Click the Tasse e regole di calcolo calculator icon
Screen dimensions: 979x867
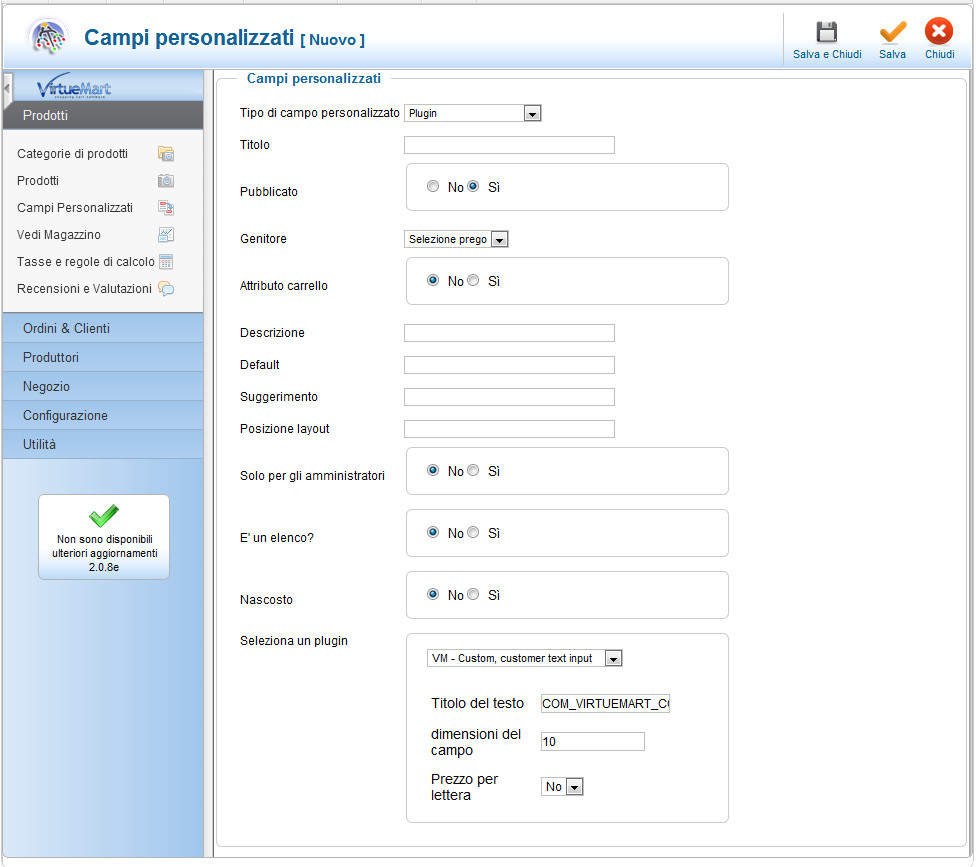click(166, 262)
